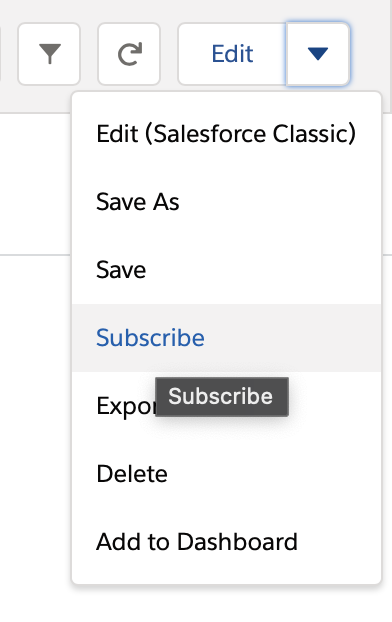The image size is (392, 622).
Task: Choose Edit (Salesforce Classic) menu entry
Action: 226,134
